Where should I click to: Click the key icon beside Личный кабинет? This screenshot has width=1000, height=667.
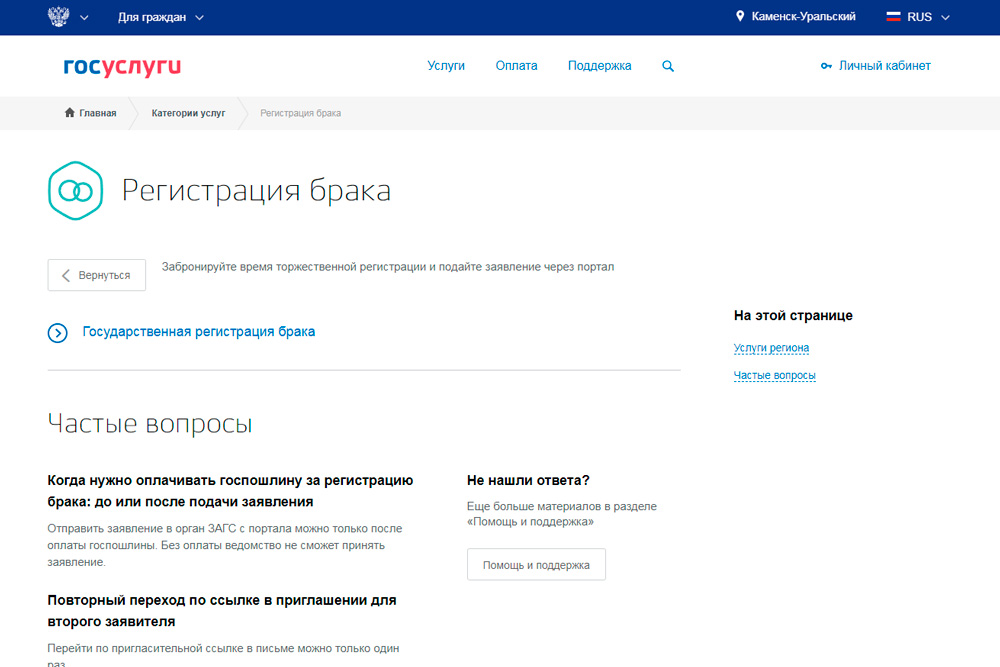click(x=824, y=65)
